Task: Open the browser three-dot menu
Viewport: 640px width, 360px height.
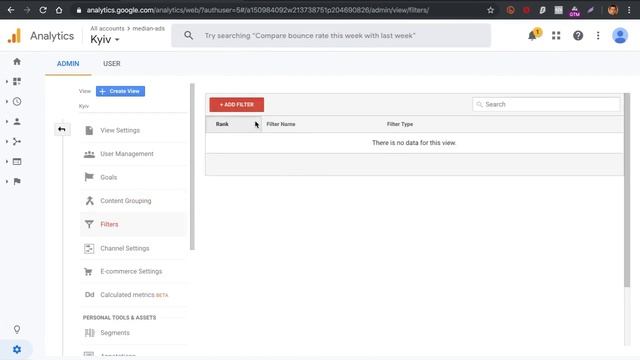Action: tap(629, 10)
